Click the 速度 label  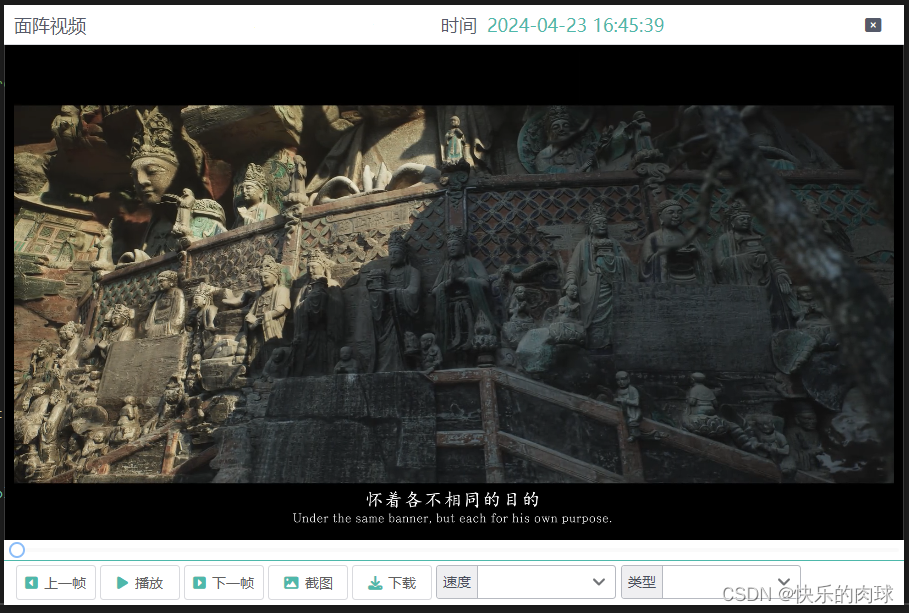coord(457,582)
